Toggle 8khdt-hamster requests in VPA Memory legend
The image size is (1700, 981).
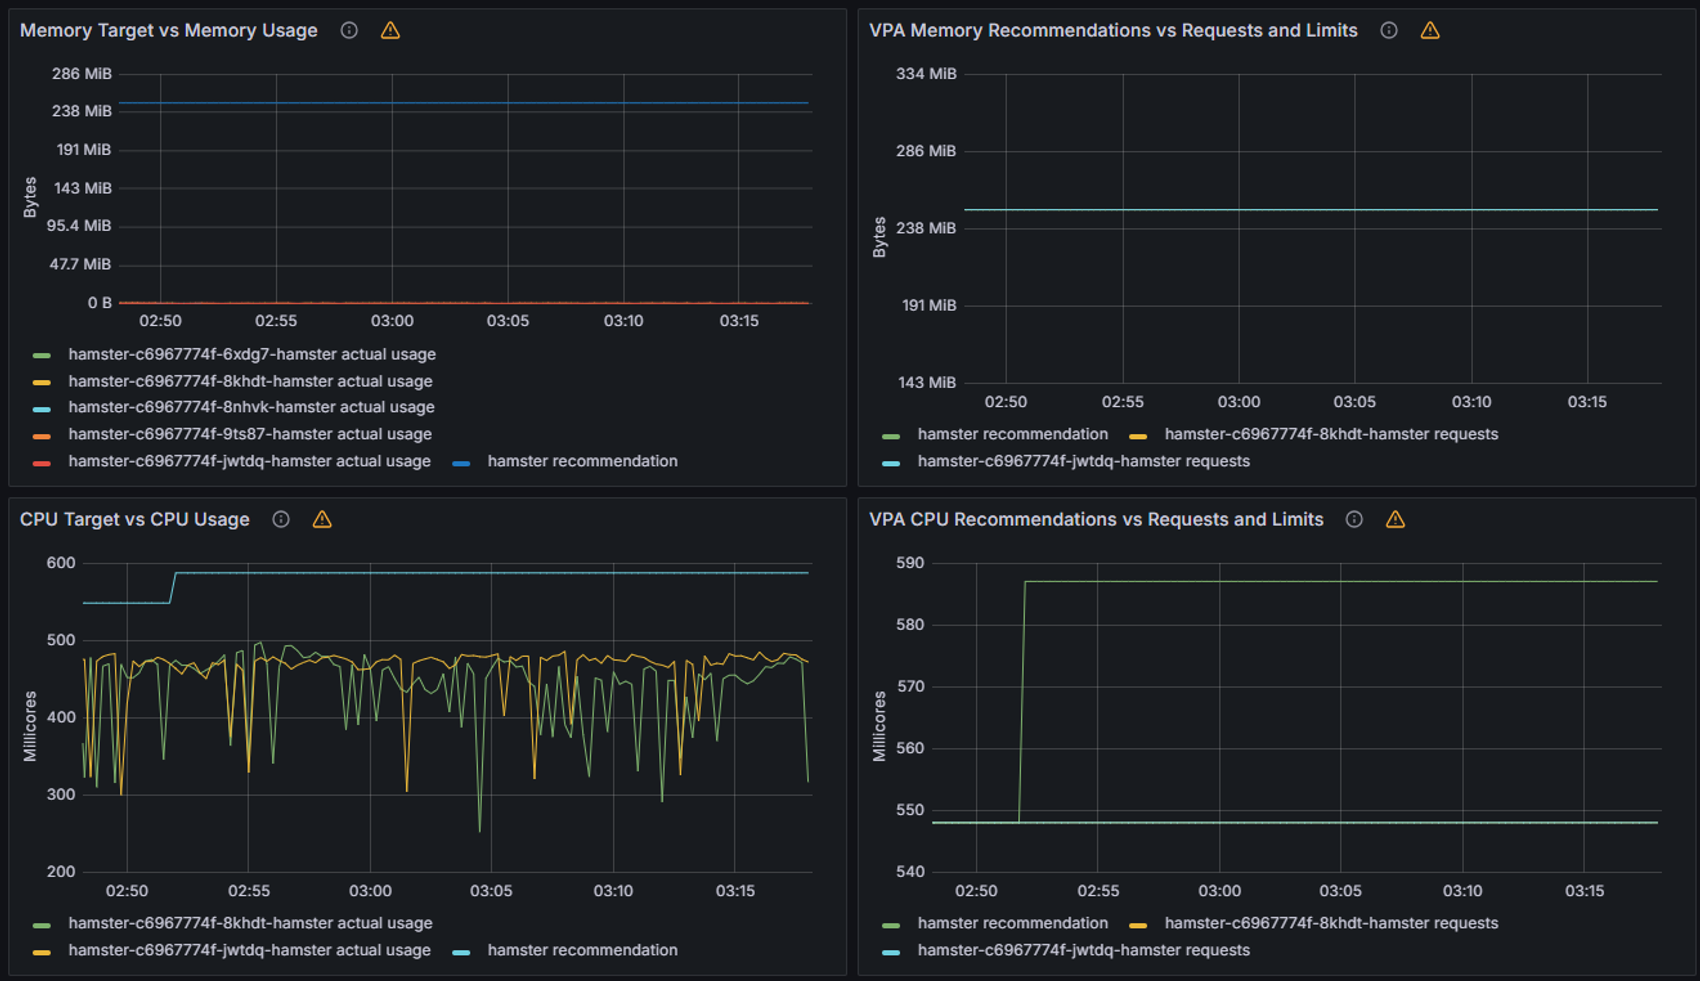pos(1331,434)
